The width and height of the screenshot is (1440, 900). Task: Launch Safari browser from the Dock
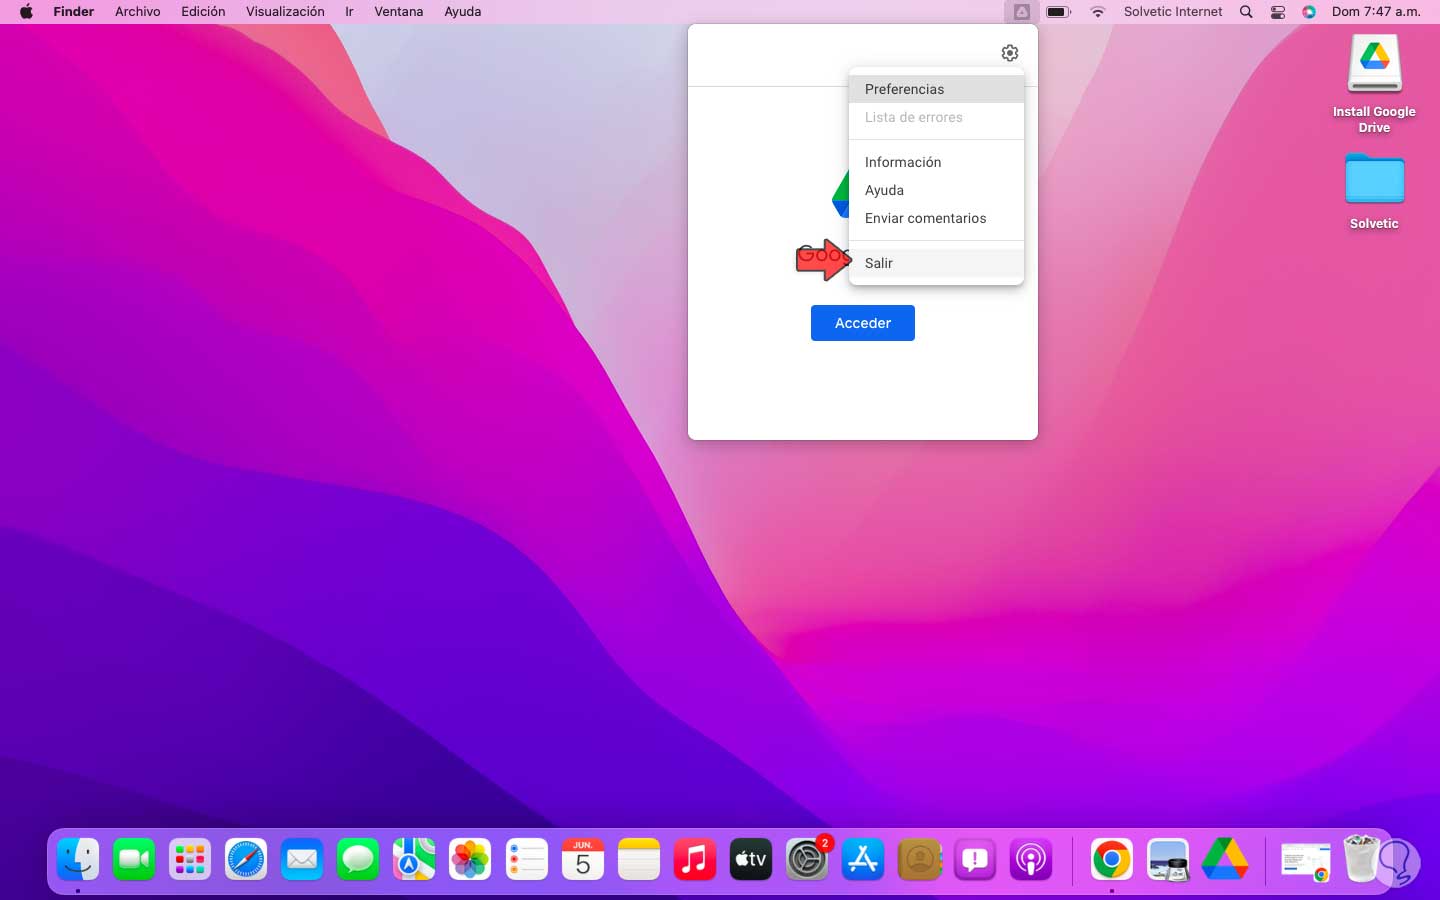(246, 859)
